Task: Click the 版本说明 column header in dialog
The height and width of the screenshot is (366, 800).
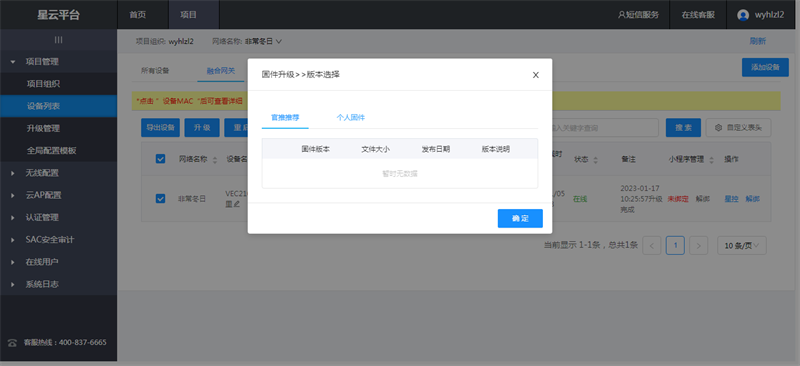Action: pos(496,149)
